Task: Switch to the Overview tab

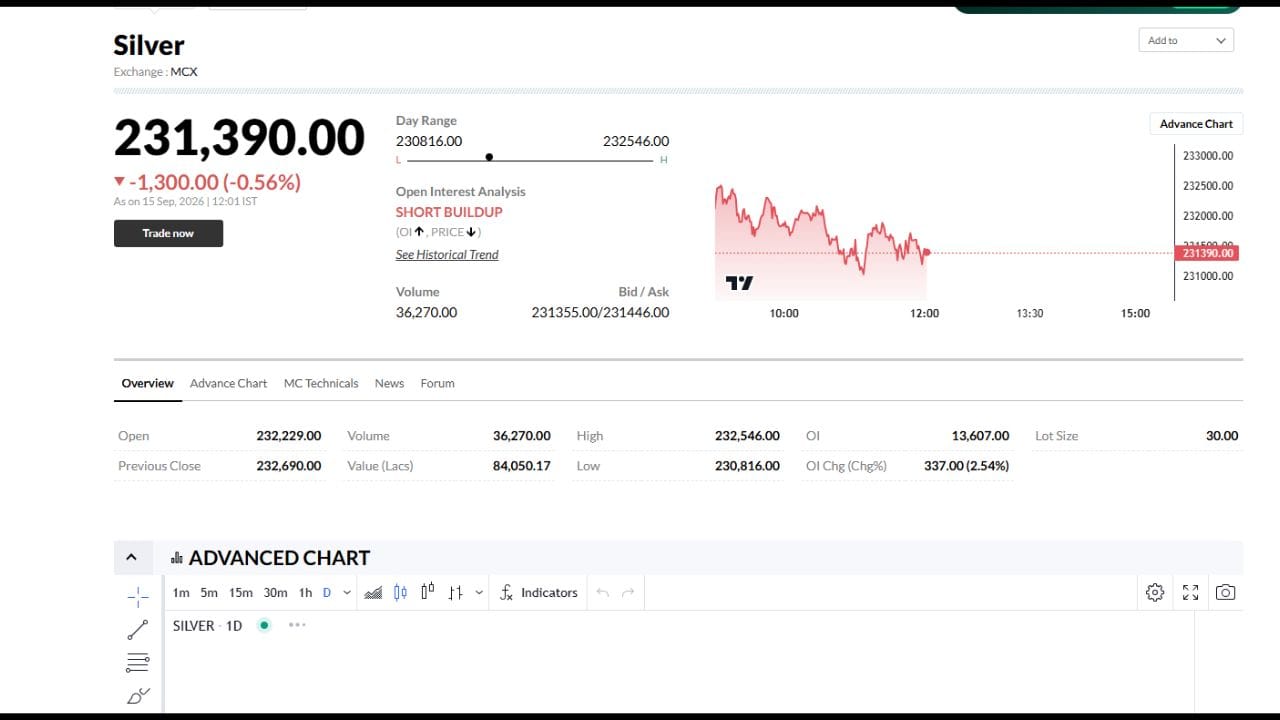Action: click(x=148, y=383)
